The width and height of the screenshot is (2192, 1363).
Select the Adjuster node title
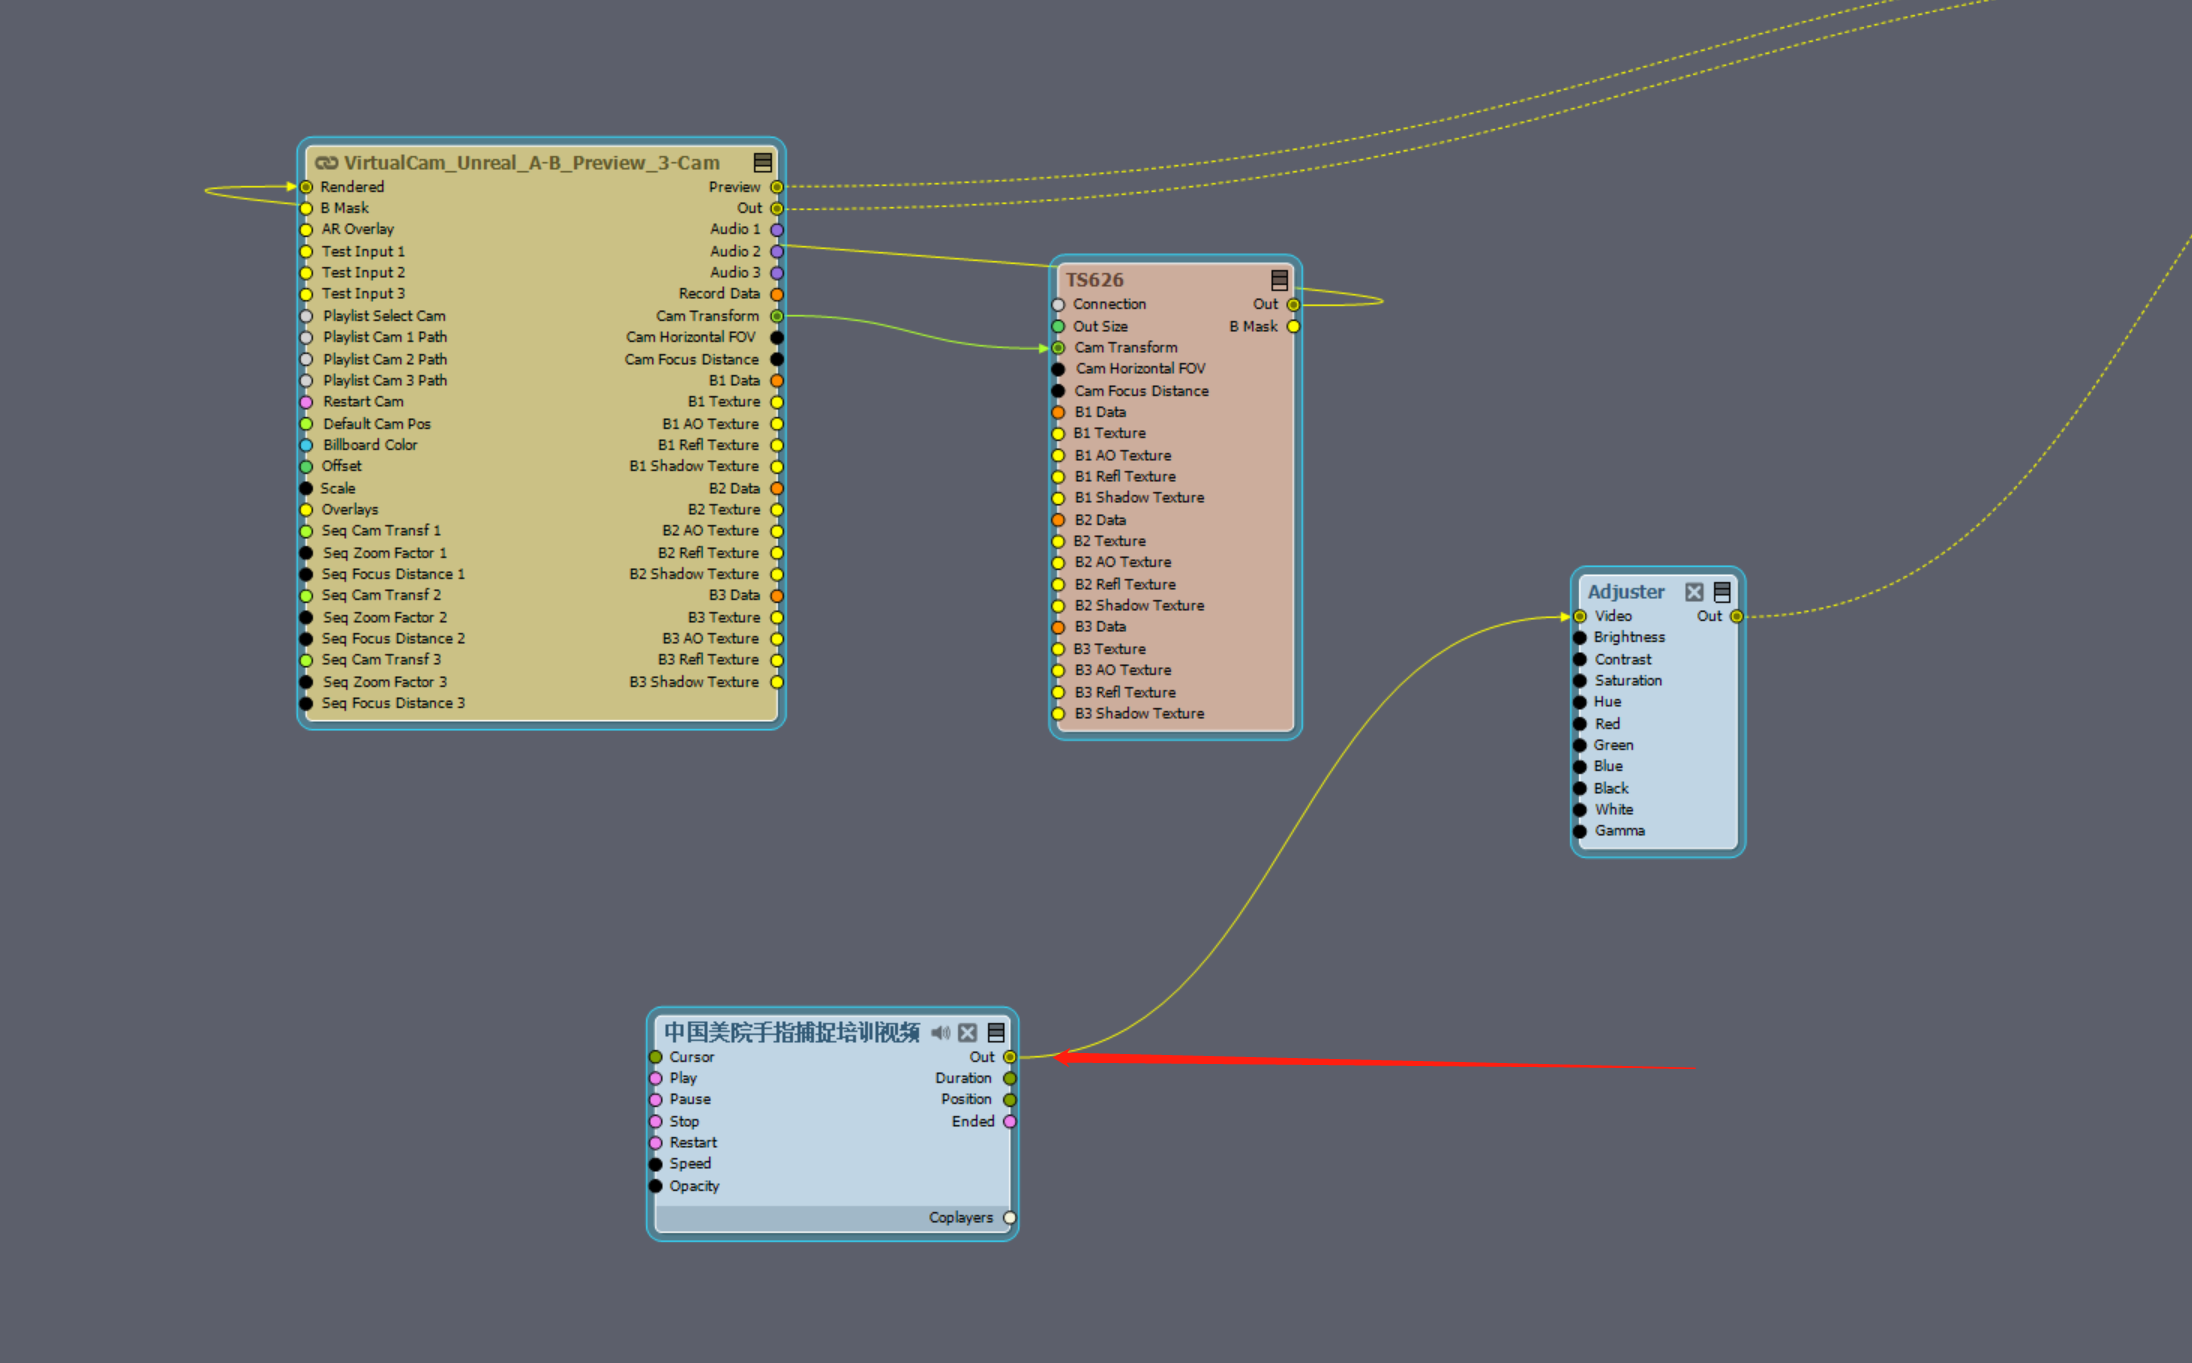click(1626, 592)
